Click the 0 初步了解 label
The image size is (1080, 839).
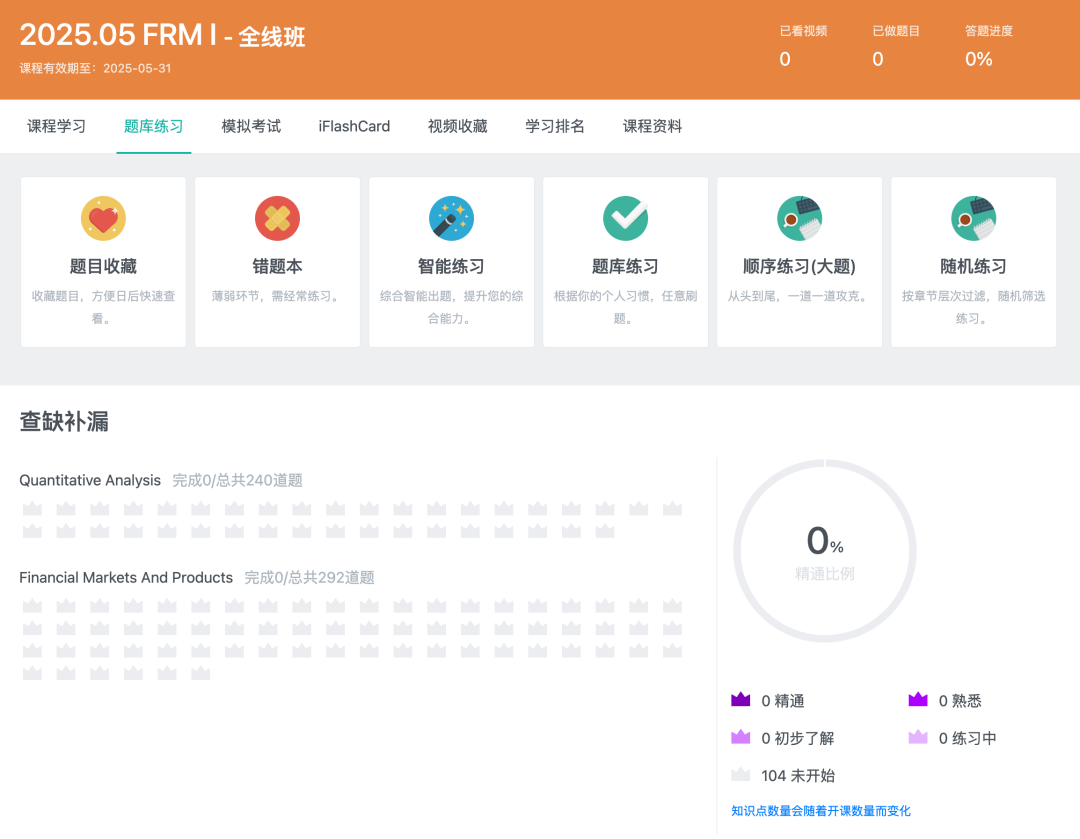point(798,738)
